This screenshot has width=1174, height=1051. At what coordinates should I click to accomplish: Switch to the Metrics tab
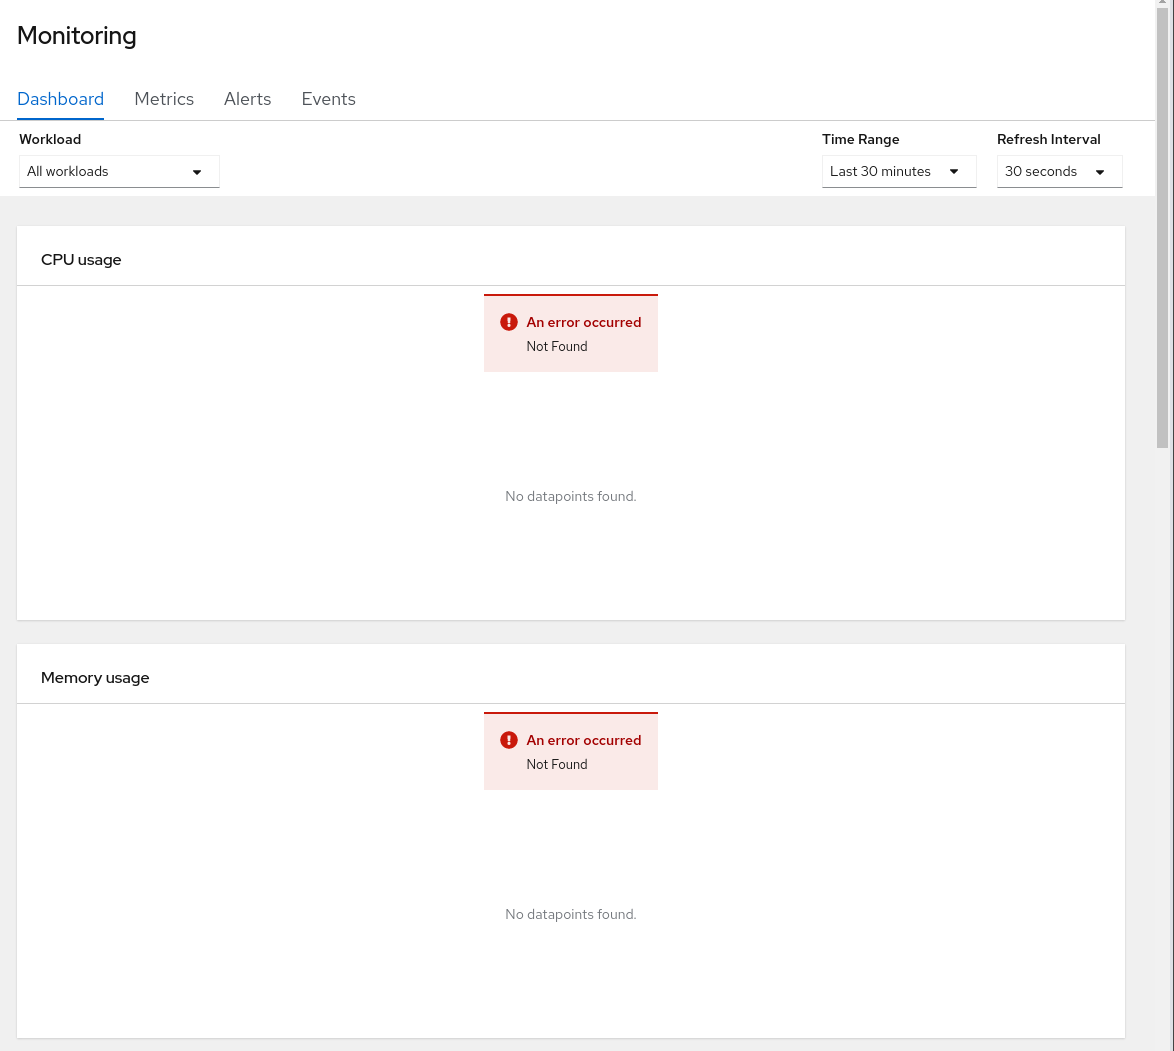(164, 99)
